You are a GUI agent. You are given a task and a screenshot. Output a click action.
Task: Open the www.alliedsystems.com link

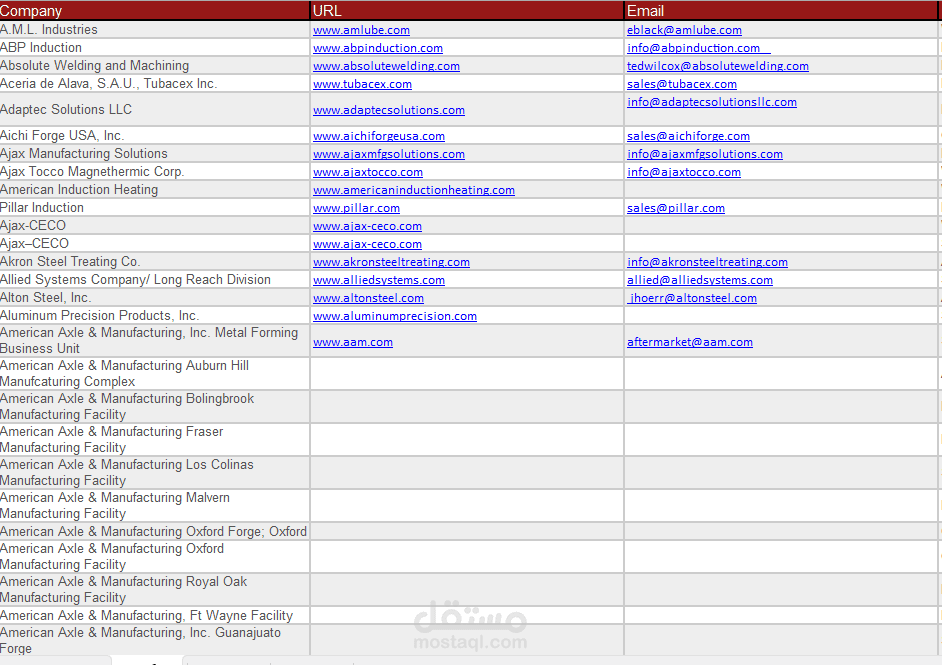(x=379, y=281)
